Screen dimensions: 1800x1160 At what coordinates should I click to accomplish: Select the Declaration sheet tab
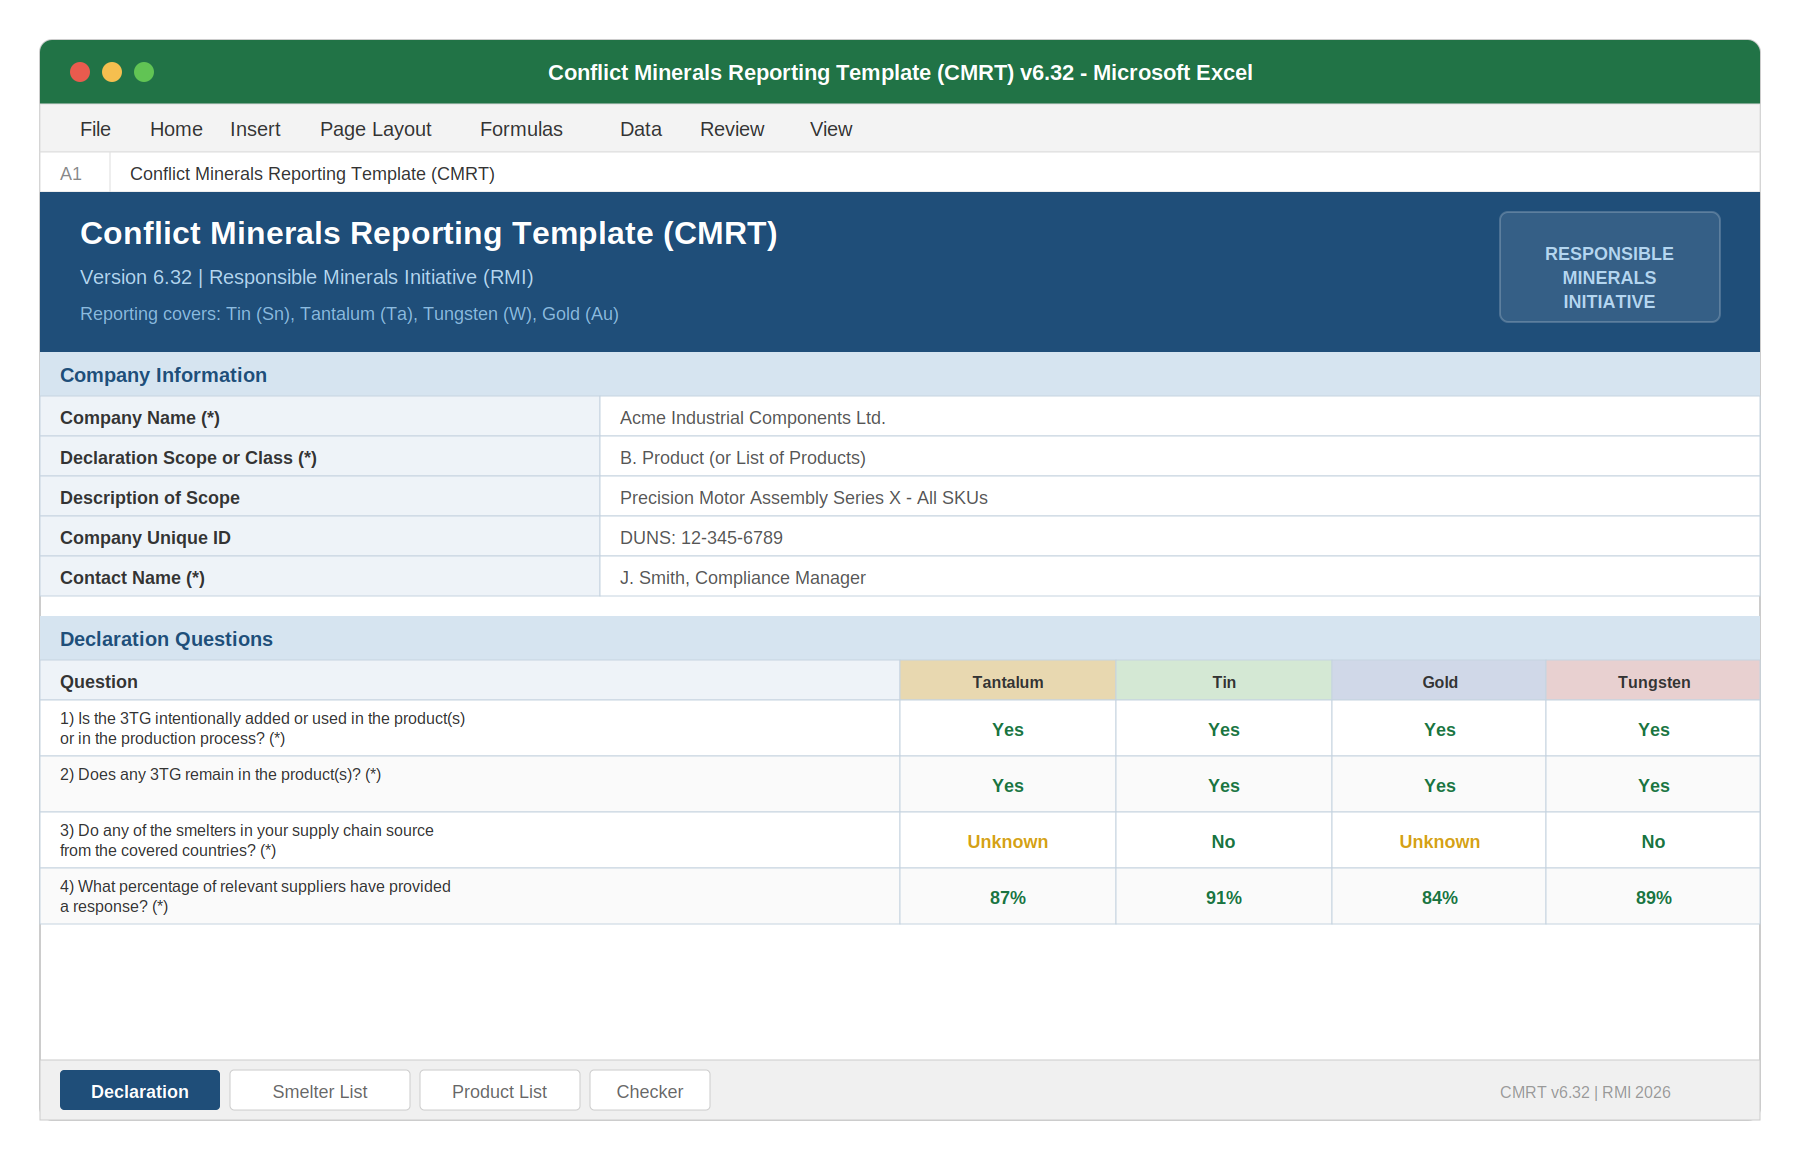pyautogui.click(x=139, y=1090)
